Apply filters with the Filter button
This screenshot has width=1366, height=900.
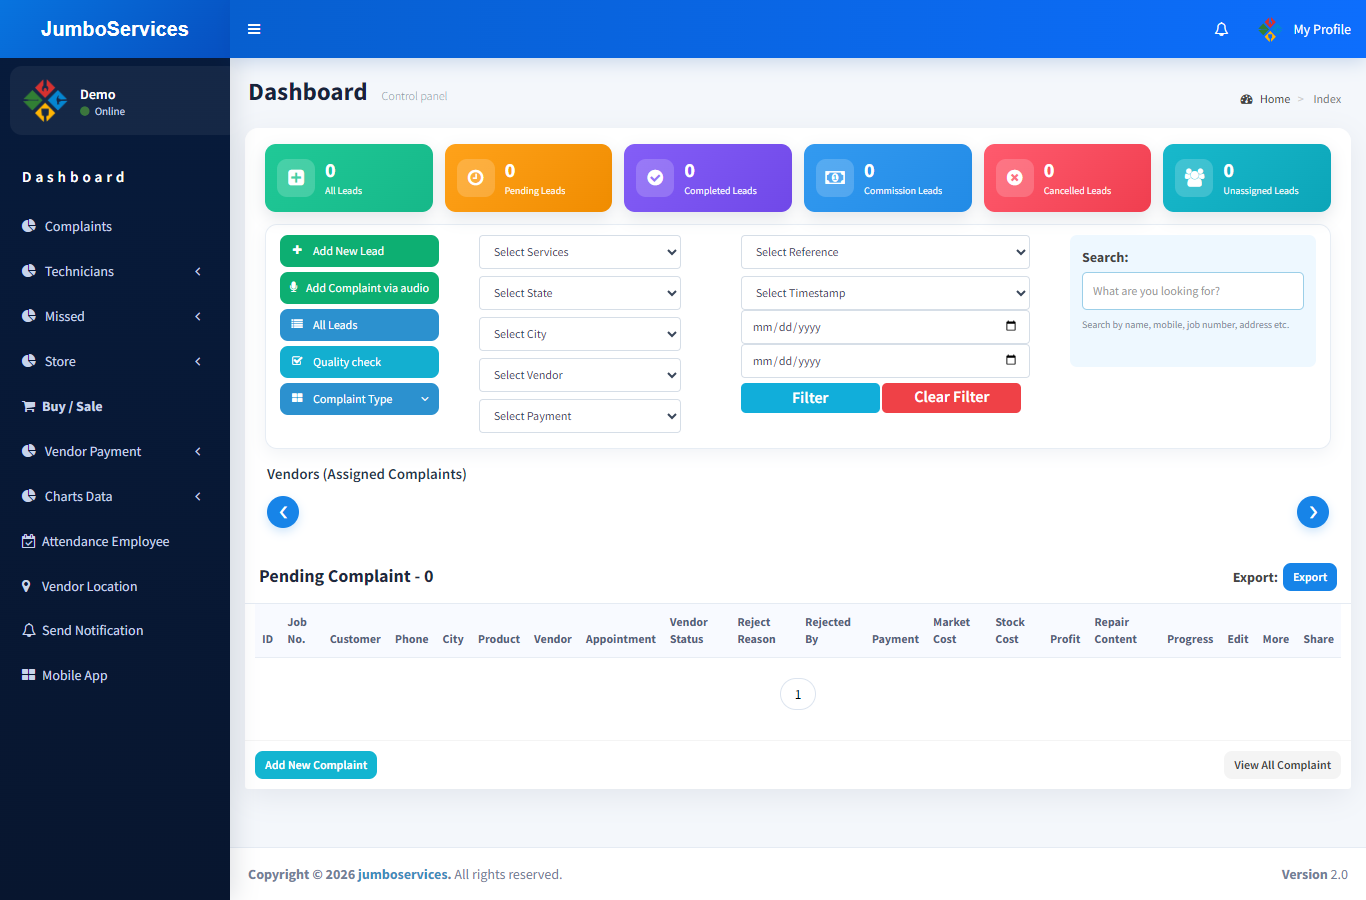(810, 398)
